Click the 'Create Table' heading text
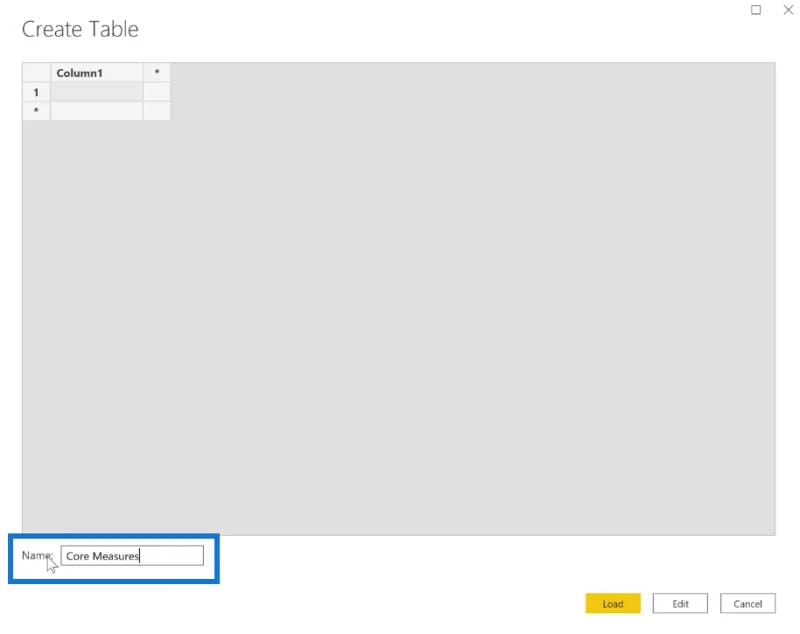The height and width of the screenshot is (634, 800). pyautogui.click(x=80, y=29)
